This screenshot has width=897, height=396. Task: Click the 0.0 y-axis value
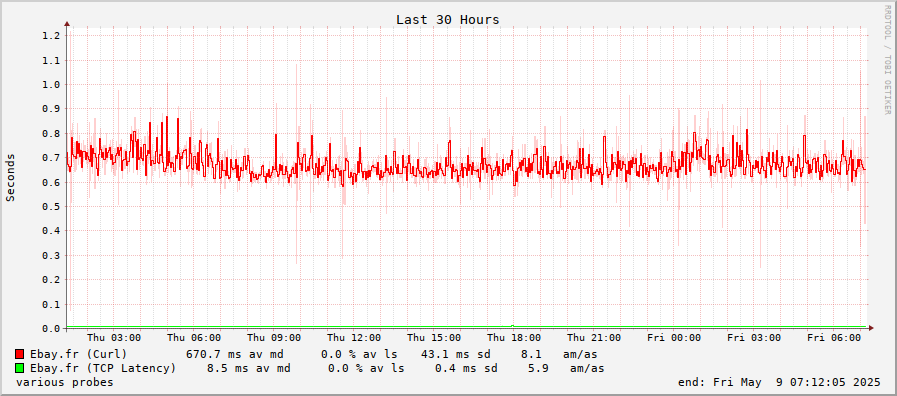click(51, 328)
